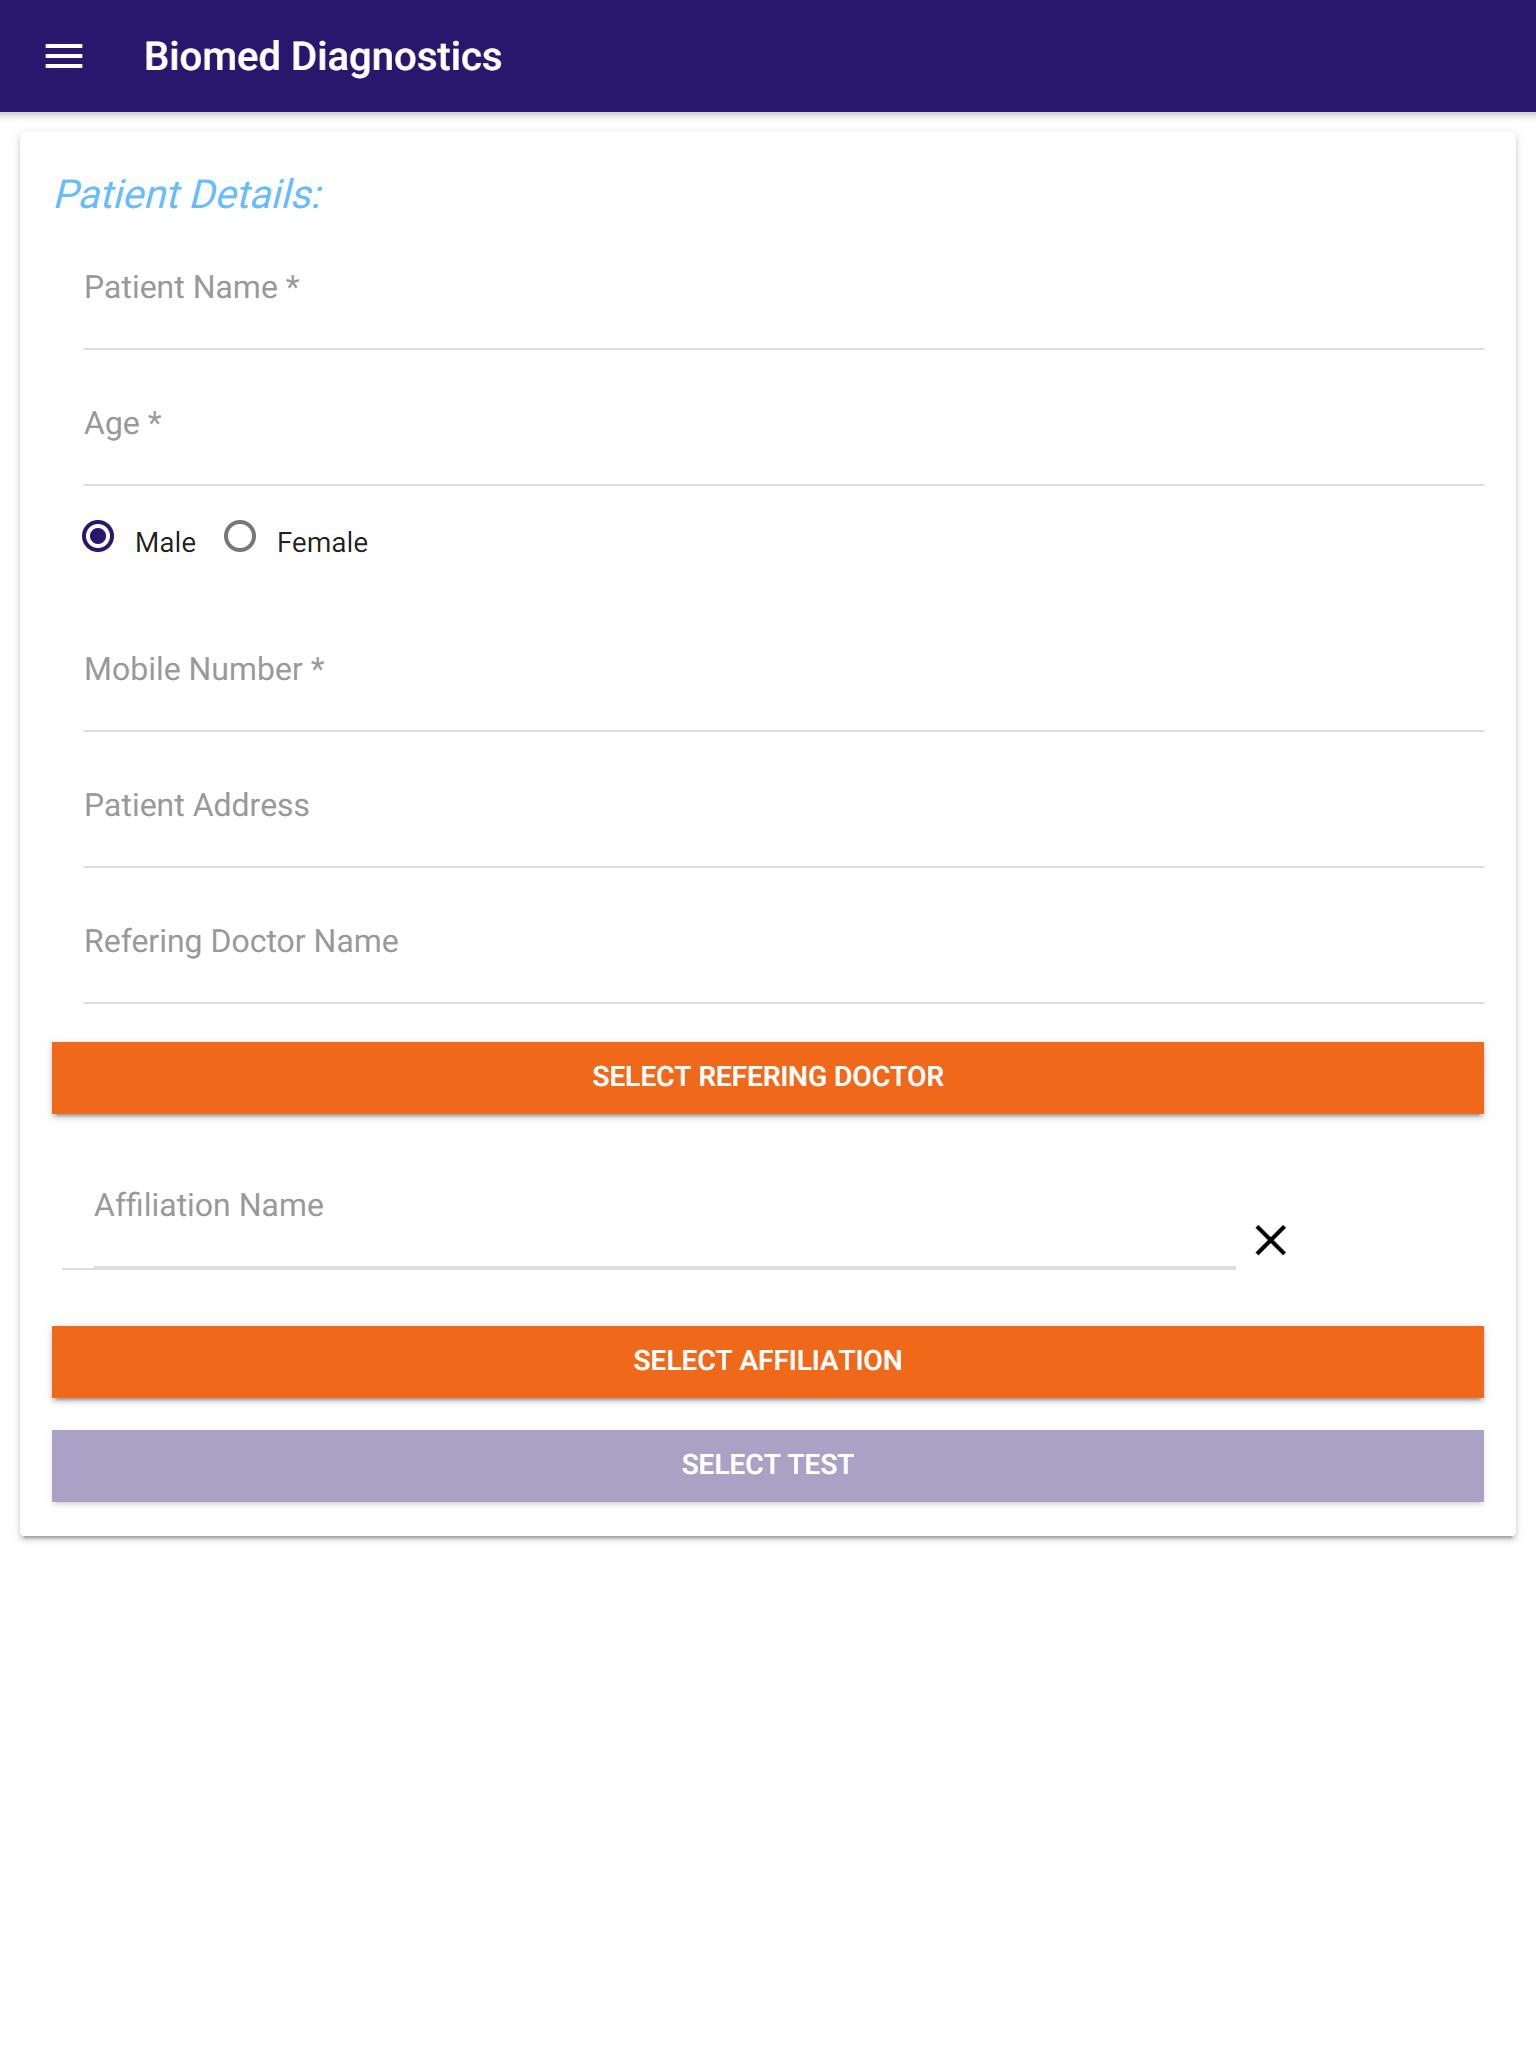Select the Female radio button
1536x2048 pixels.
point(240,537)
